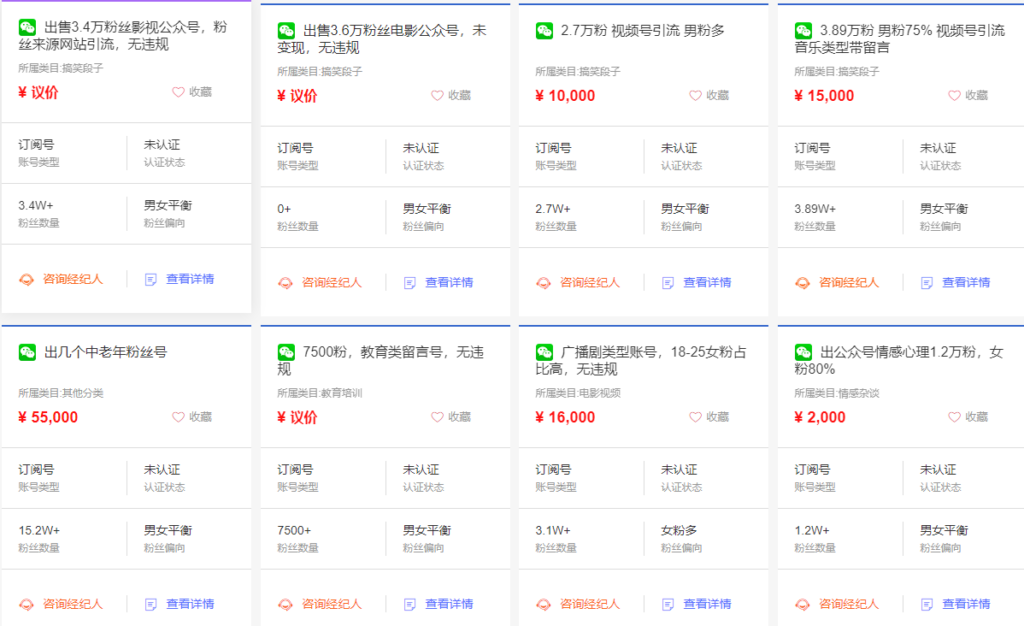Click headset icon on 3.89万粉 男粉75% card
The width and height of the screenshot is (1024, 626).
pos(803,283)
